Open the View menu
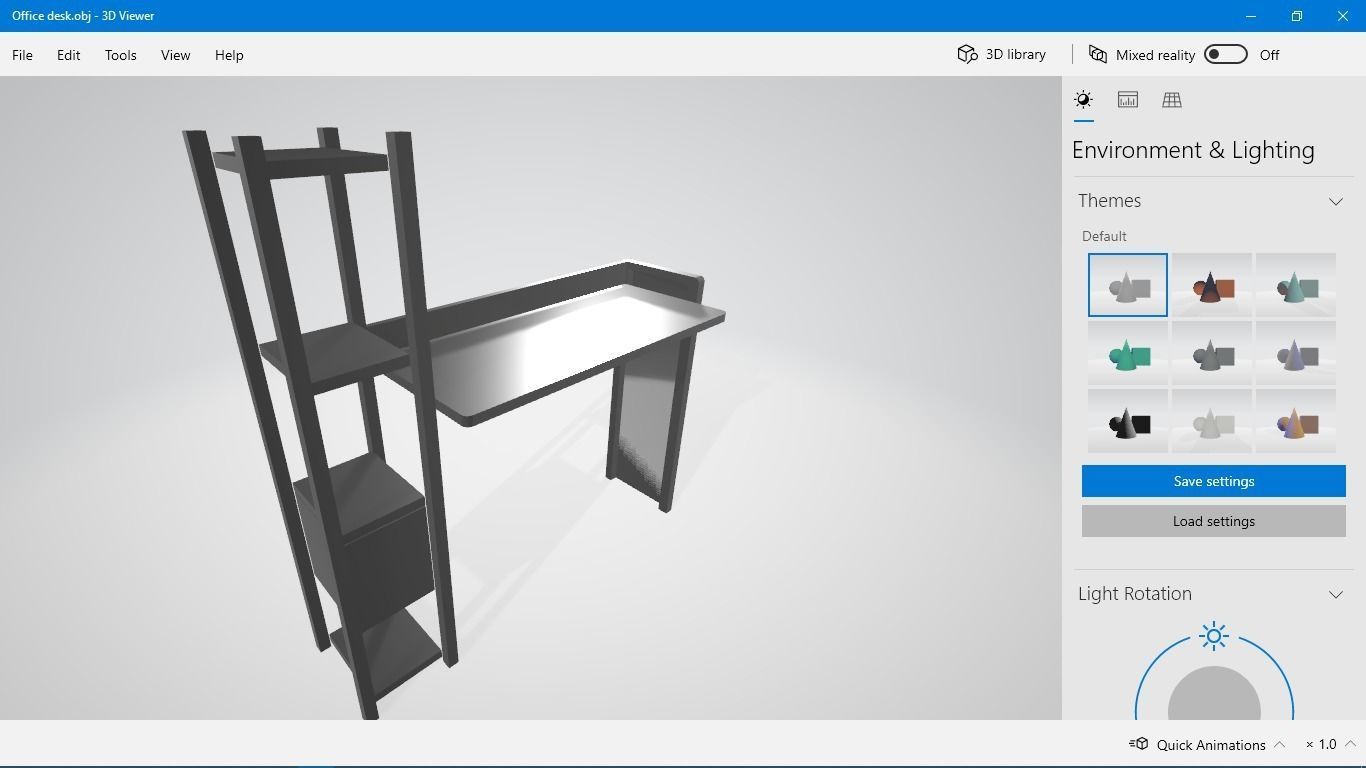This screenshot has width=1366, height=768. (175, 55)
